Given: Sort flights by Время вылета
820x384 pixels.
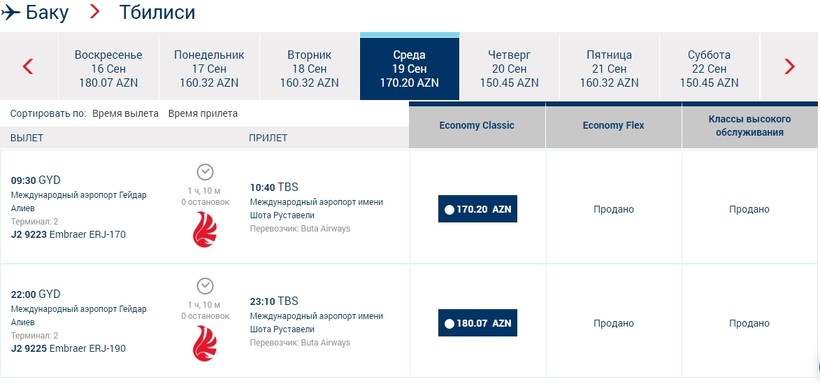Looking at the screenshot, I should [x=126, y=114].
